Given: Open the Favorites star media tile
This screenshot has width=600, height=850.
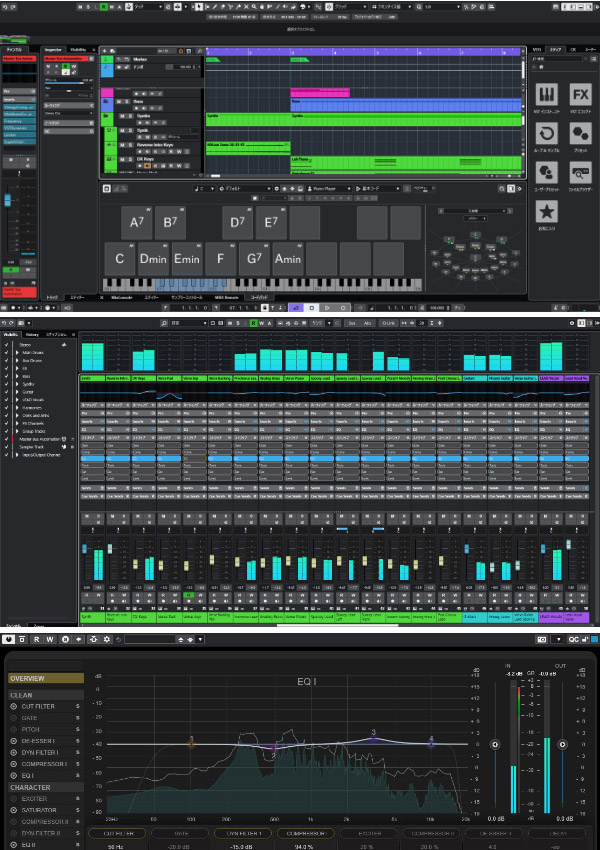Looking at the screenshot, I should [x=546, y=211].
